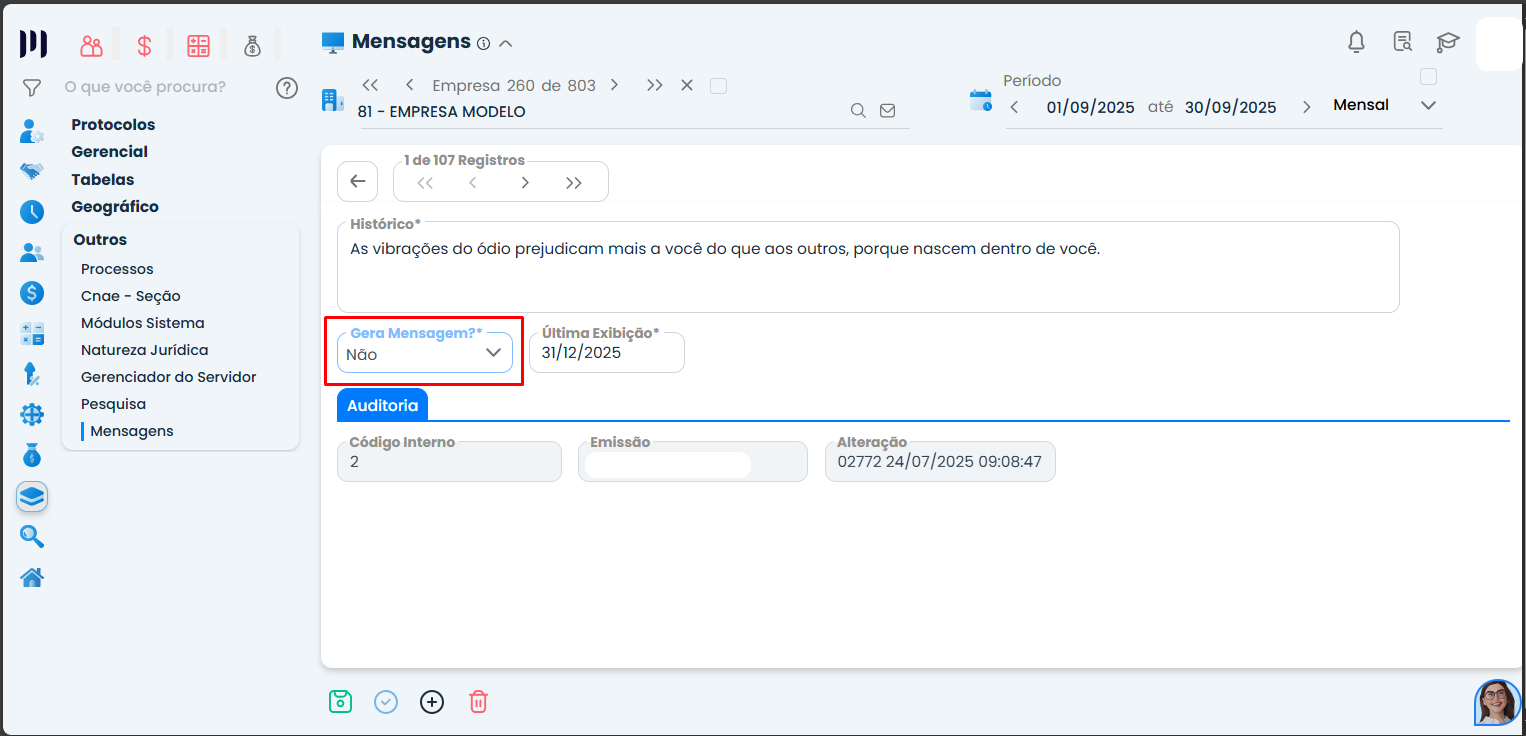Screen dimensions: 1526x736
Task: Open the Gerencial menu
Action: pos(110,152)
